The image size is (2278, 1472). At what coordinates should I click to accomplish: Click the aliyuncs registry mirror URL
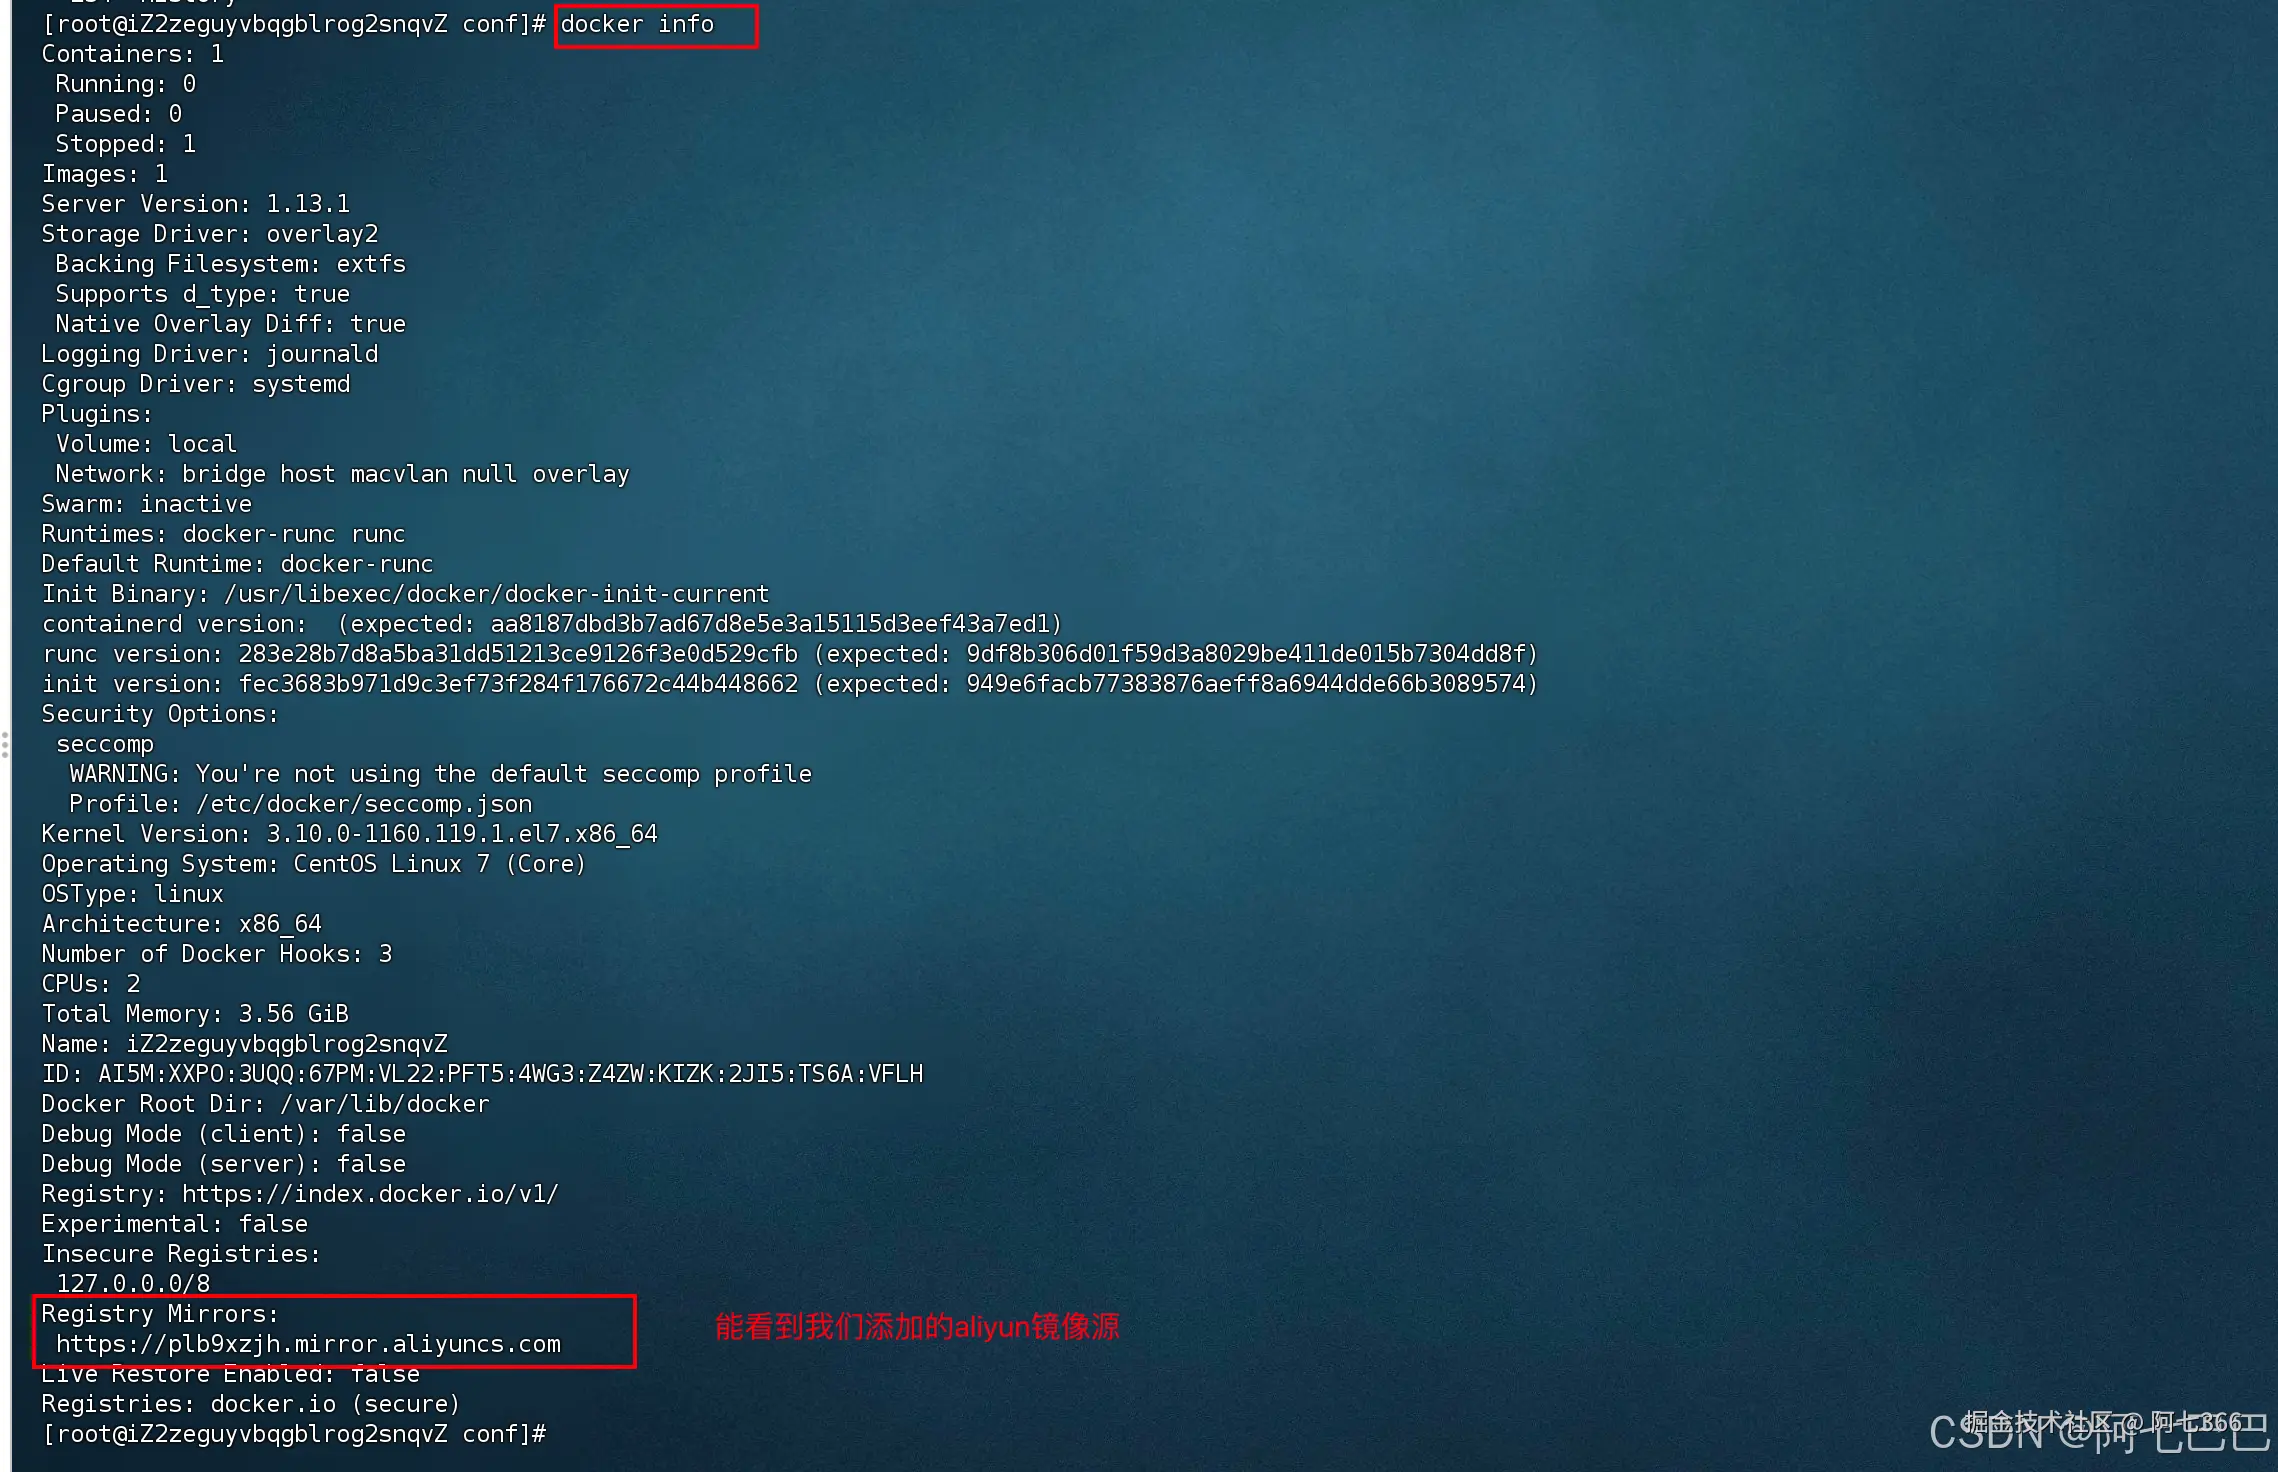click(308, 1344)
